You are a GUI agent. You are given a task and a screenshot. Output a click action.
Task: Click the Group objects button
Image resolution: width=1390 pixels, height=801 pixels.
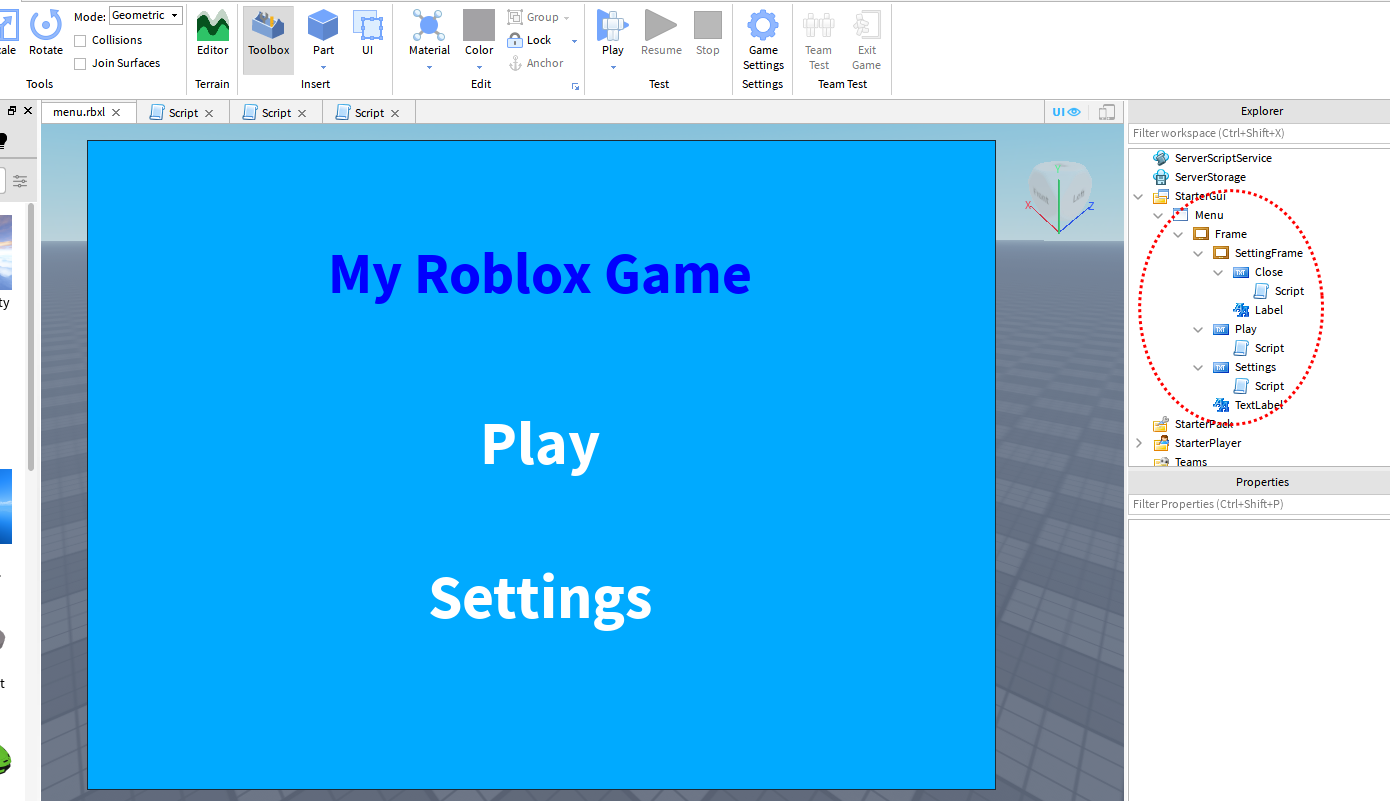538,17
